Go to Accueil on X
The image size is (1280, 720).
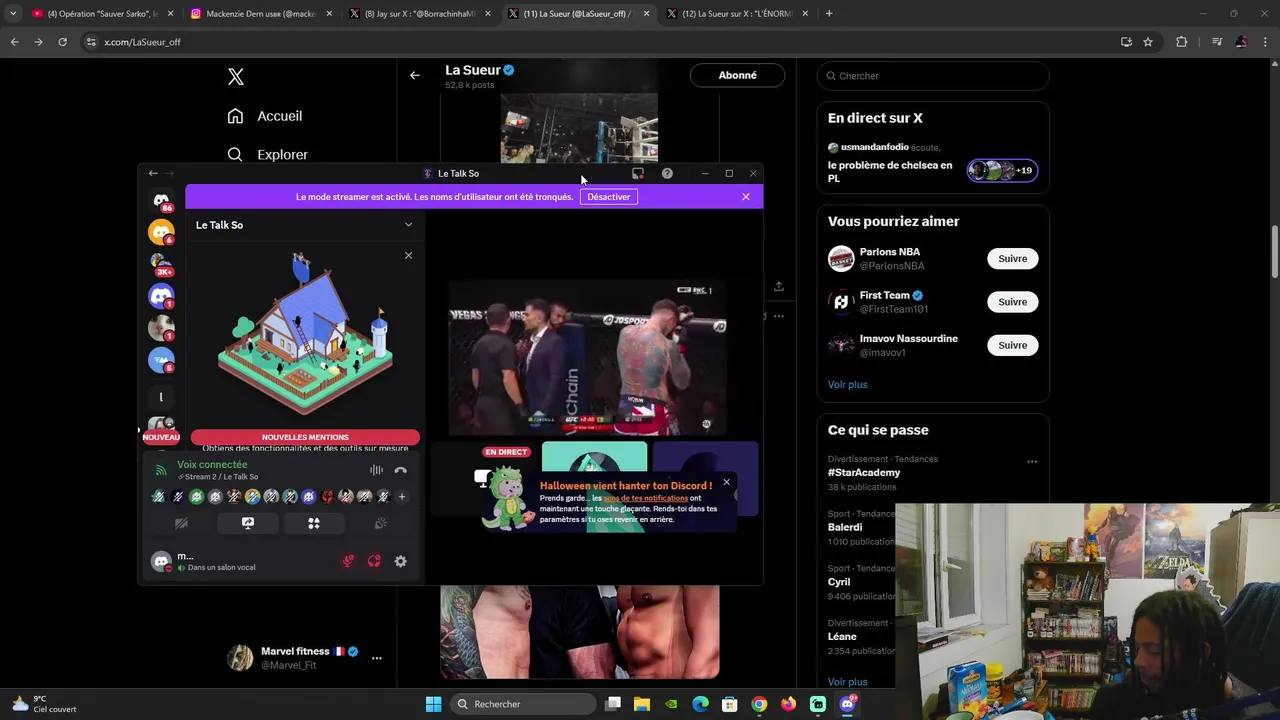click(265, 116)
